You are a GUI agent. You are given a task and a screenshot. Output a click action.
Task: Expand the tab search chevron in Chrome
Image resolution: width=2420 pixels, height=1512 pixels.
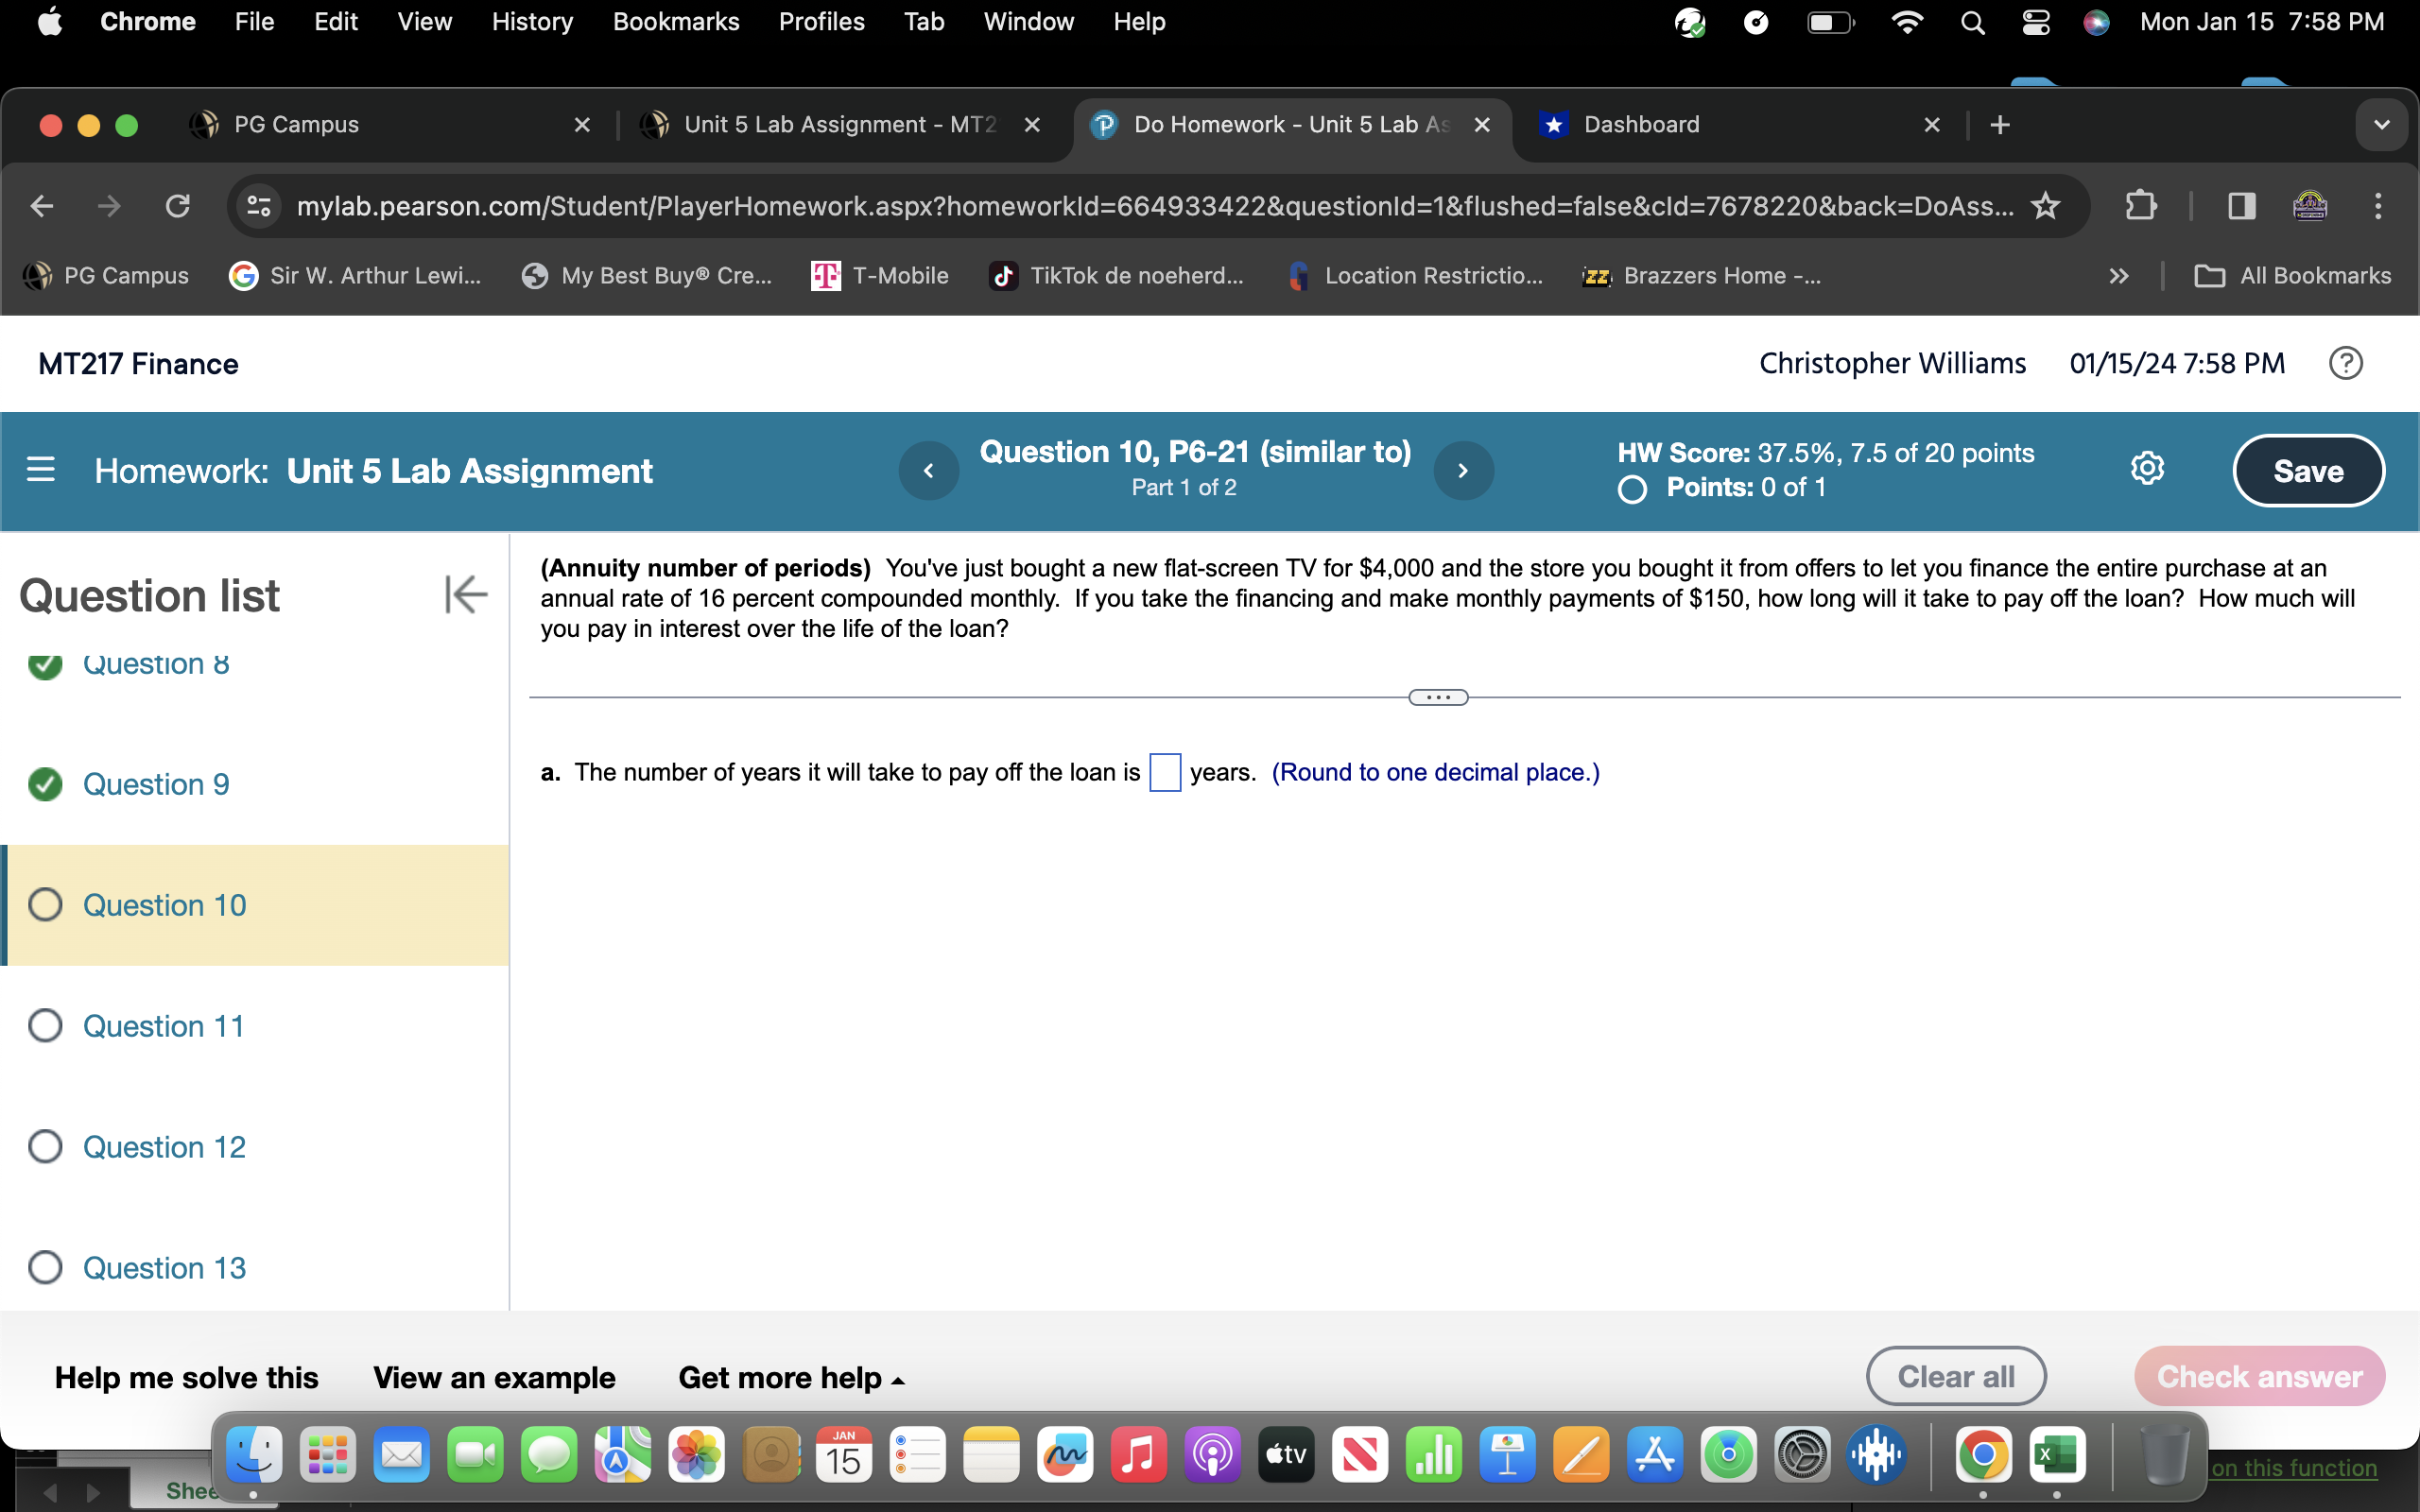click(x=2382, y=124)
